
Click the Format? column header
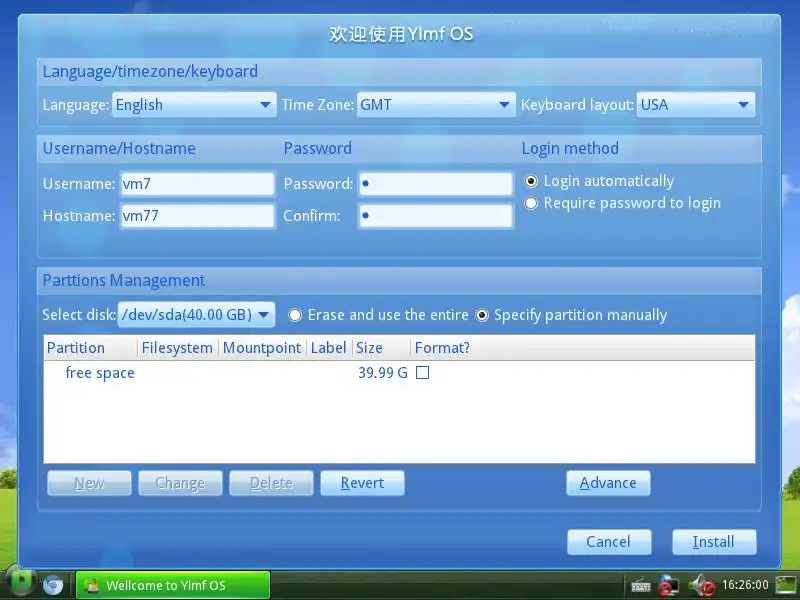point(442,348)
